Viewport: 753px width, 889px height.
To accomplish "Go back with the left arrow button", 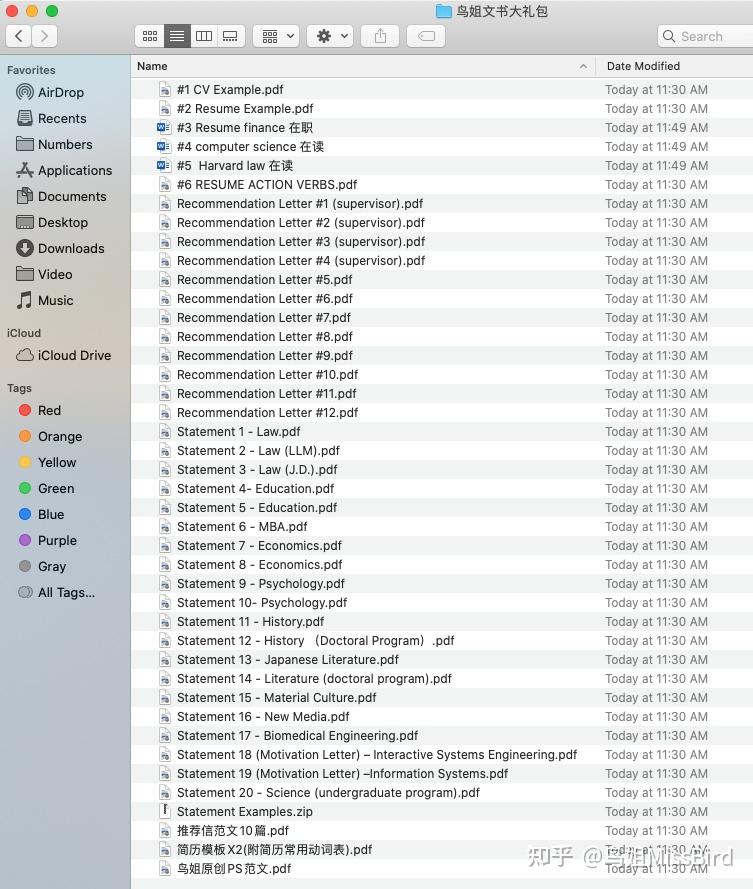I will click(x=19, y=36).
